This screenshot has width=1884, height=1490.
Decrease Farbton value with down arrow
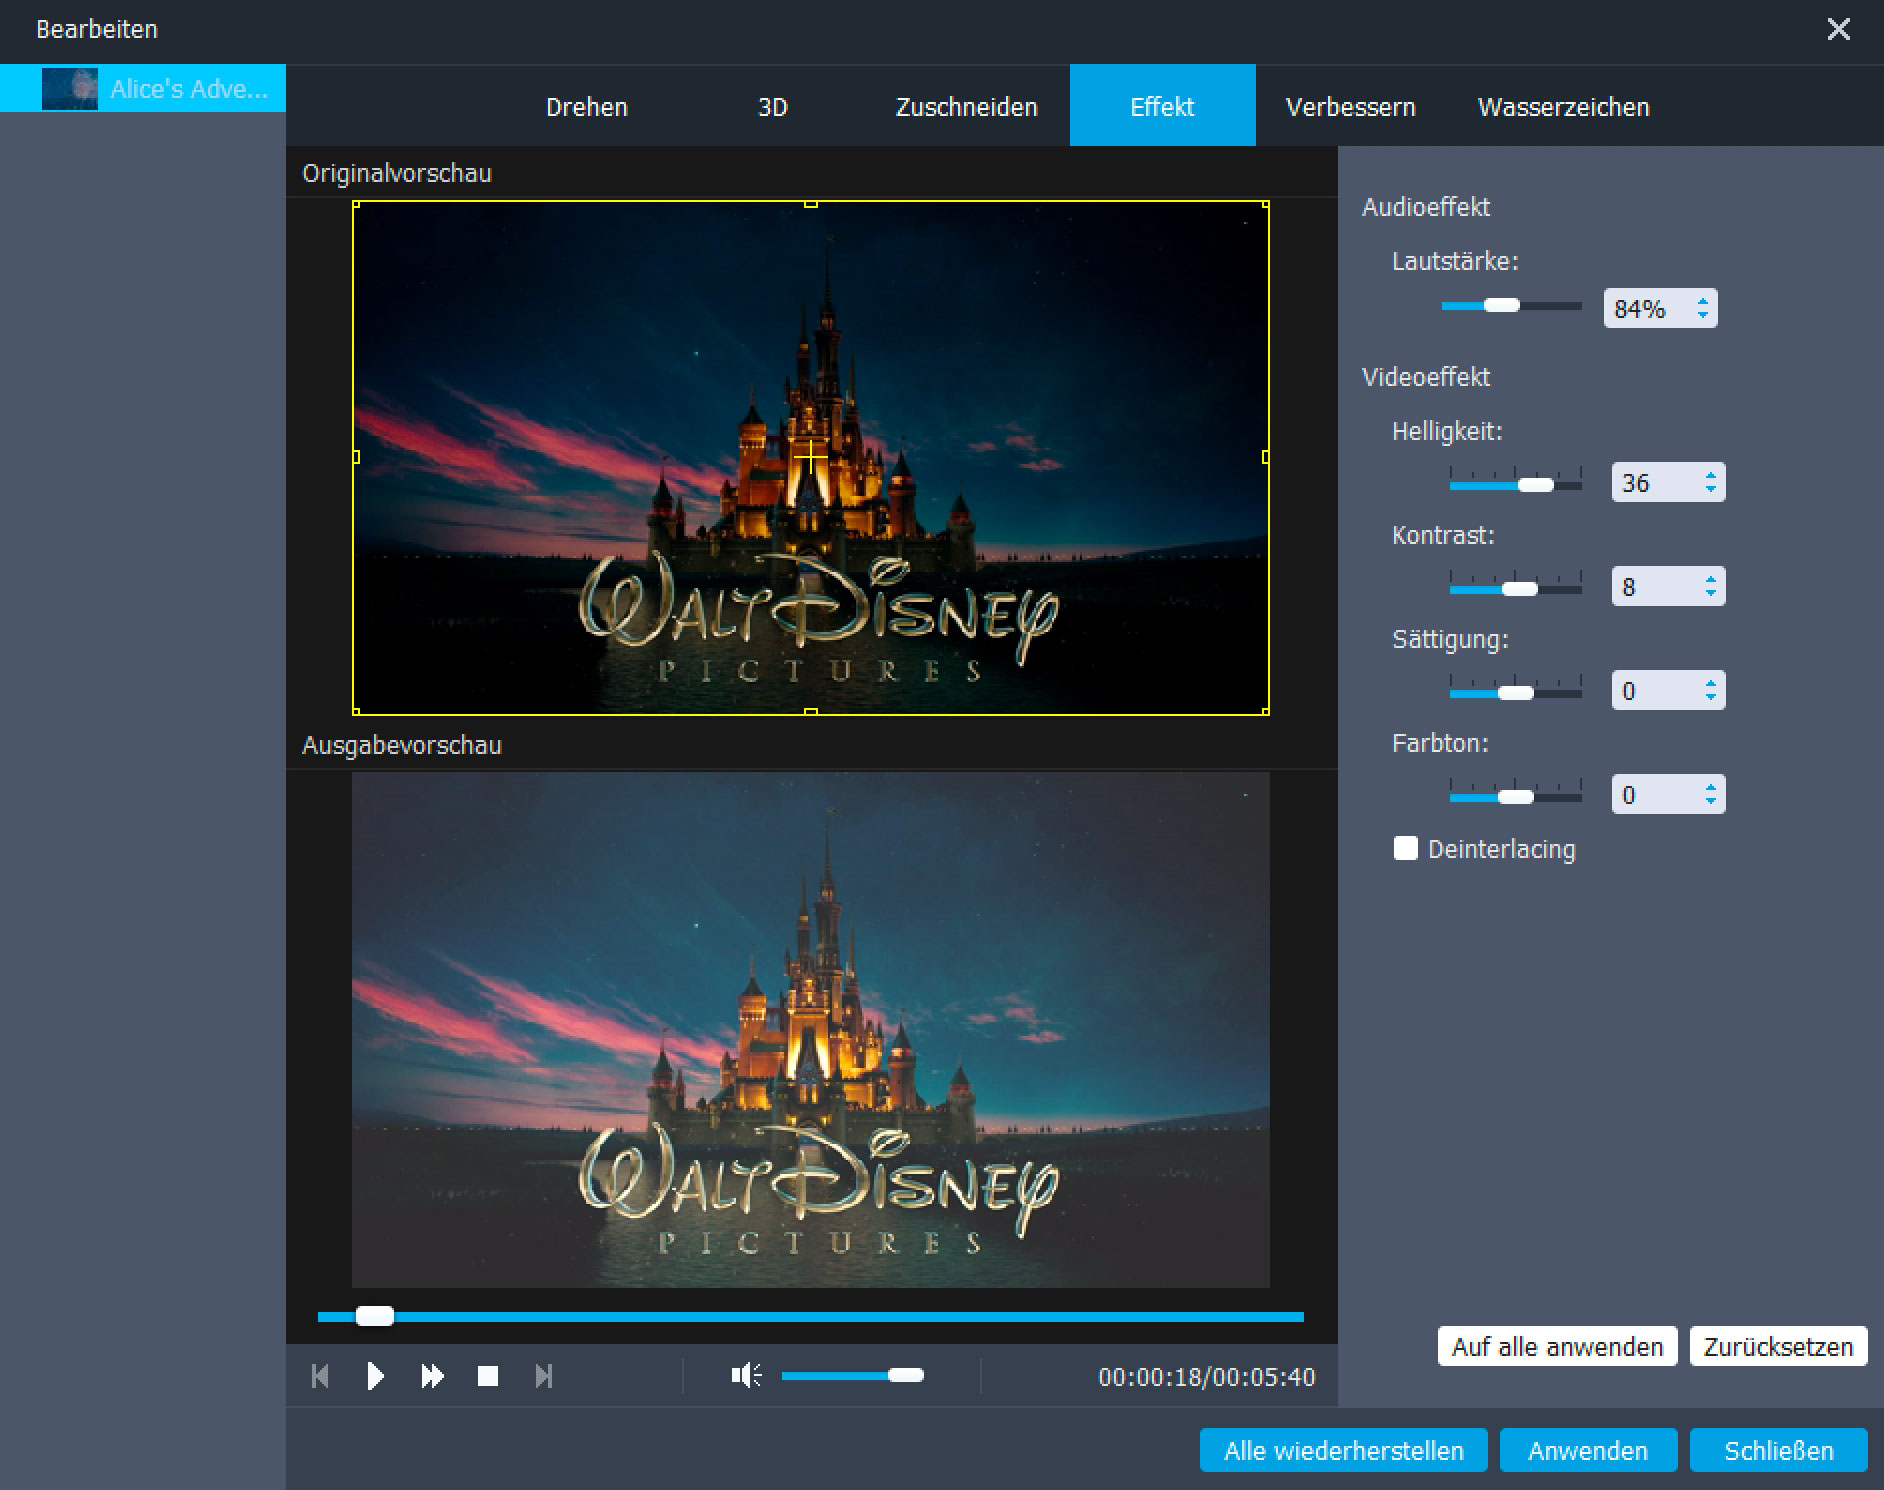(1711, 802)
